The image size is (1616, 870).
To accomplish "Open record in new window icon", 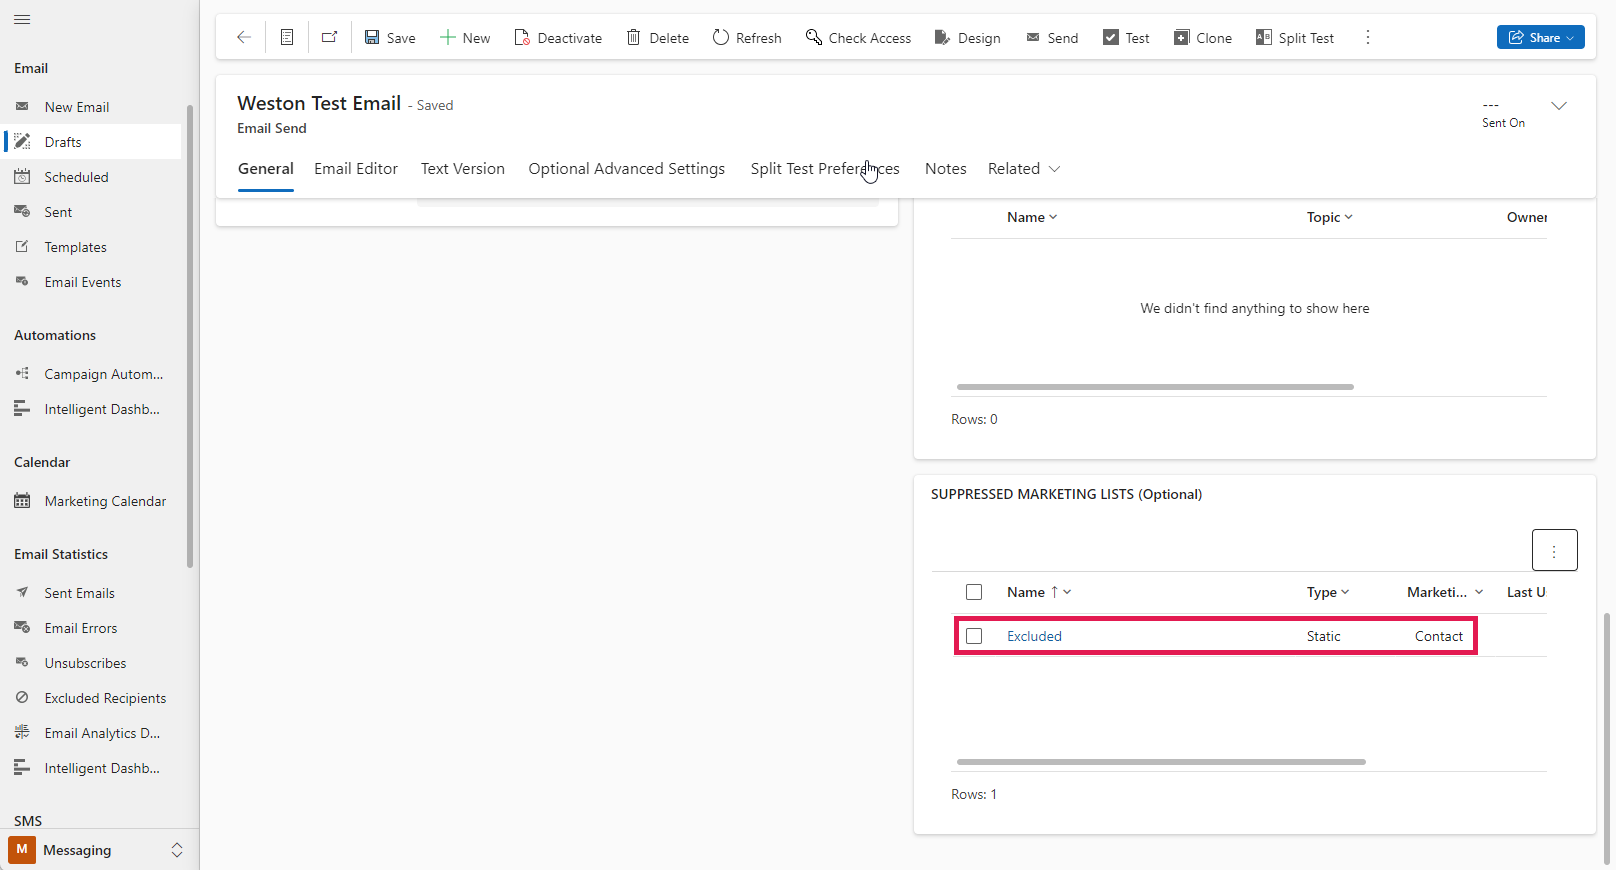I will point(329,37).
